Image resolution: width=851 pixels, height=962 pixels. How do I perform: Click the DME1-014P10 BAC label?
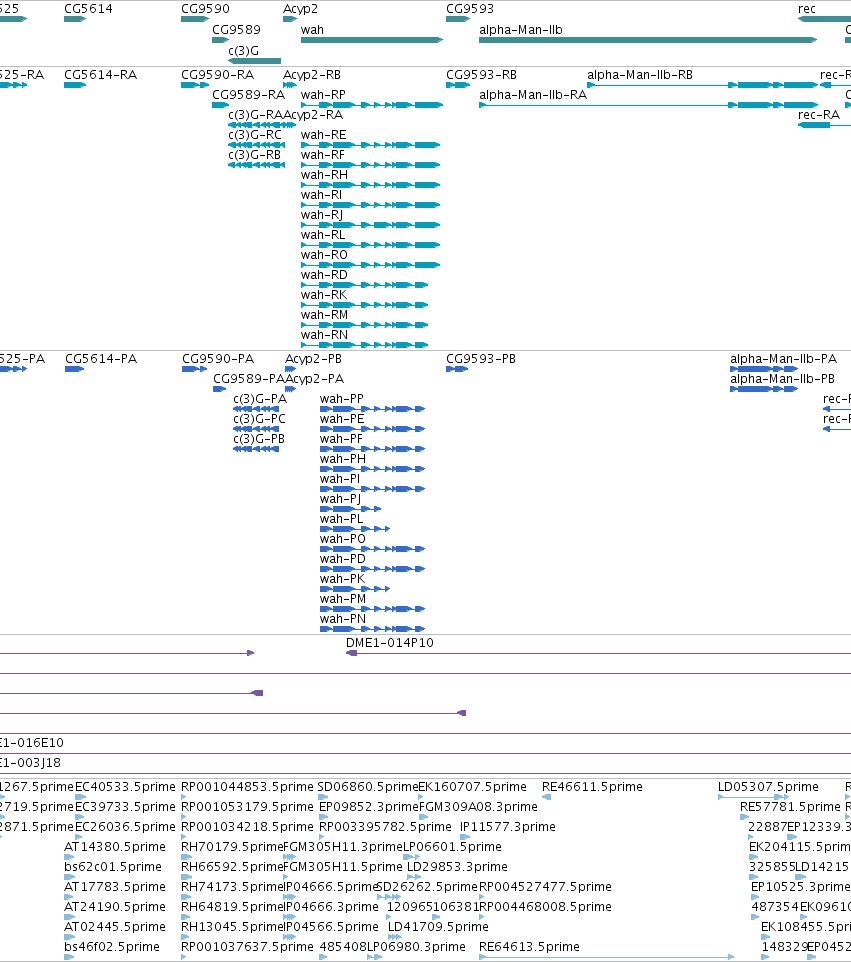[x=390, y=643]
